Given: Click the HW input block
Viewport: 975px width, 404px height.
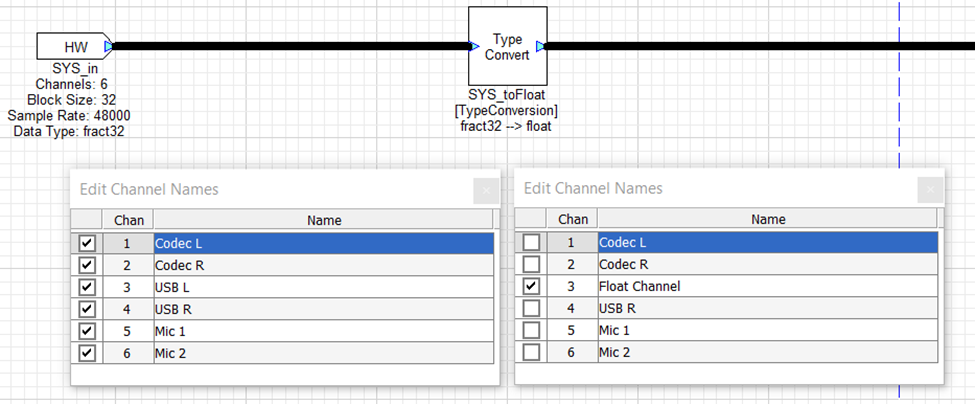Looking at the screenshot, I should point(75,46).
